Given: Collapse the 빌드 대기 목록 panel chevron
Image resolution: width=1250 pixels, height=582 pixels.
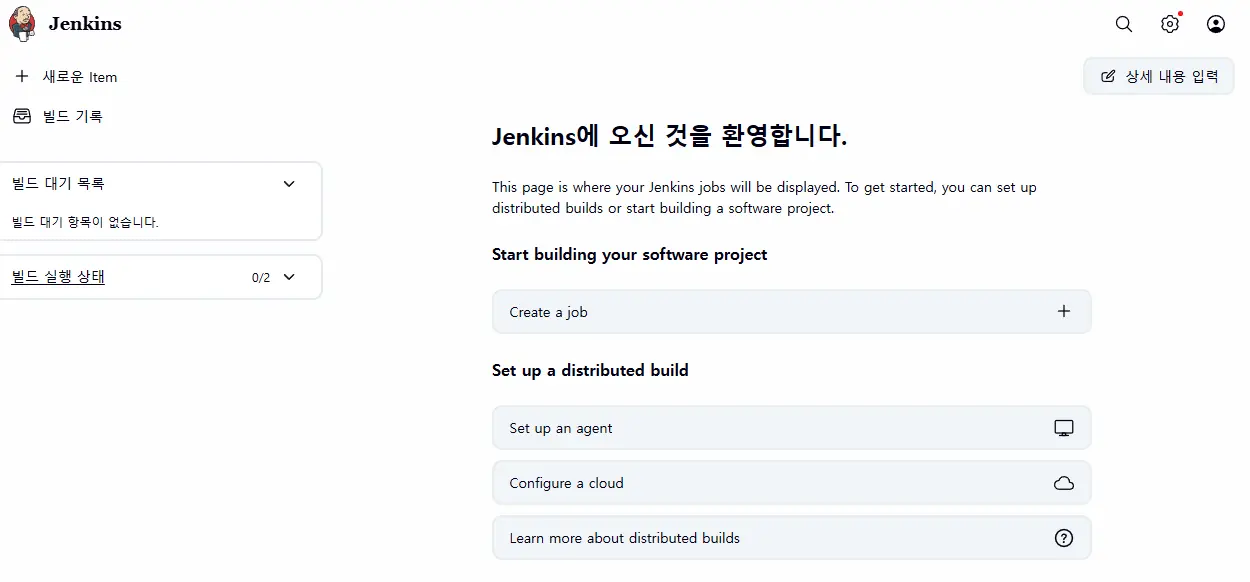Looking at the screenshot, I should click(x=289, y=184).
